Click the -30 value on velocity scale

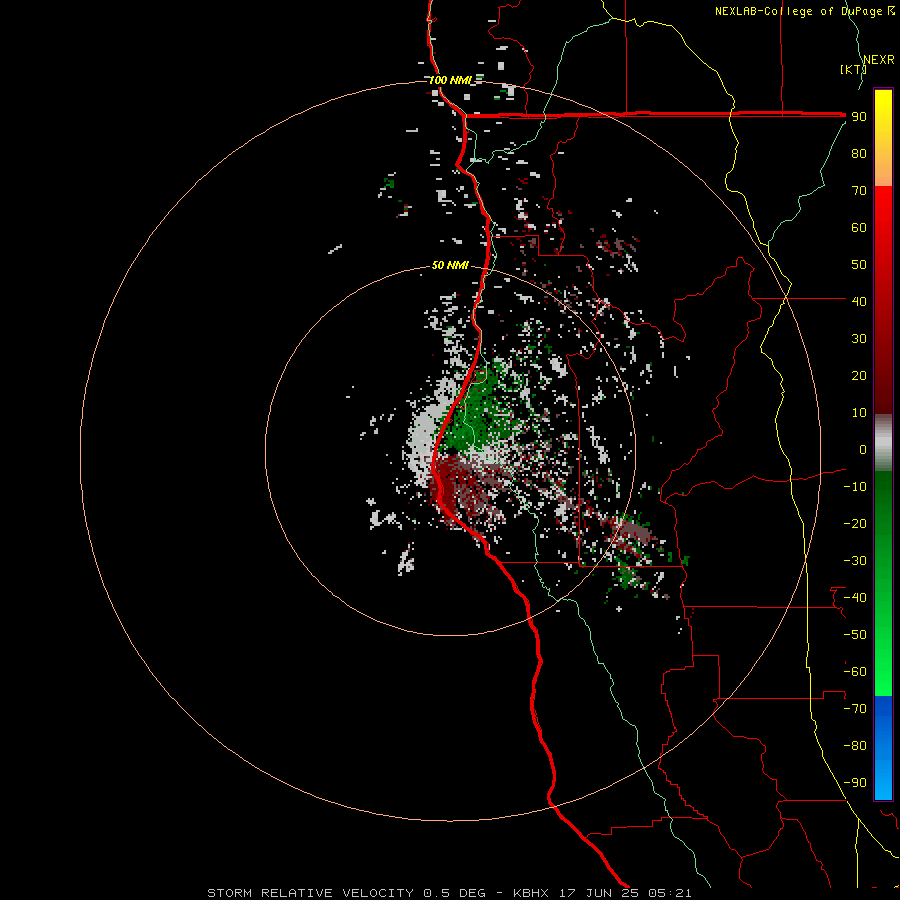[x=855, y=561]
